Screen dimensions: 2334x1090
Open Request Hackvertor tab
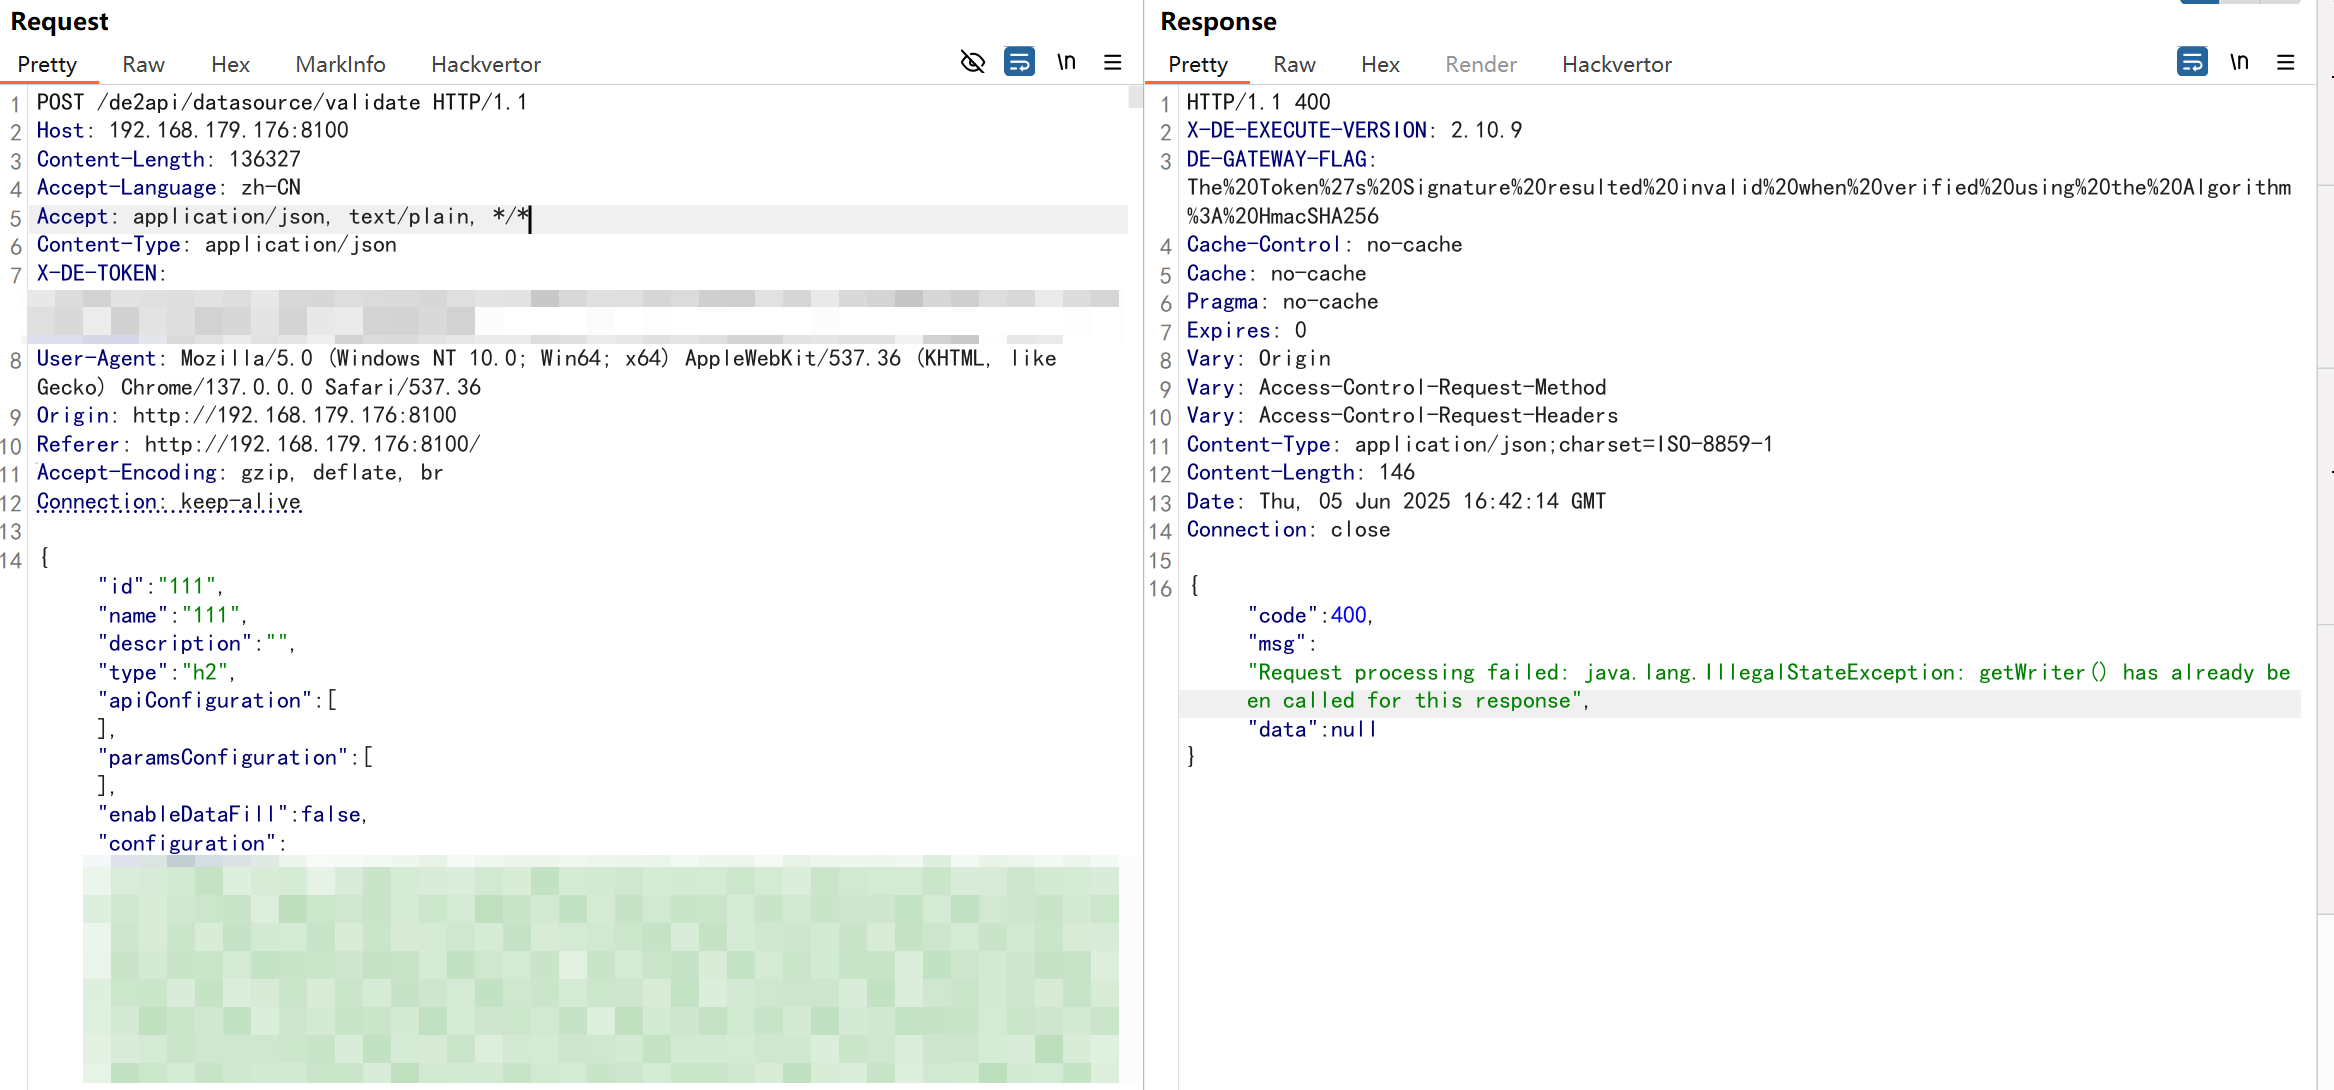pyautogui.click(x=485, y=64)
